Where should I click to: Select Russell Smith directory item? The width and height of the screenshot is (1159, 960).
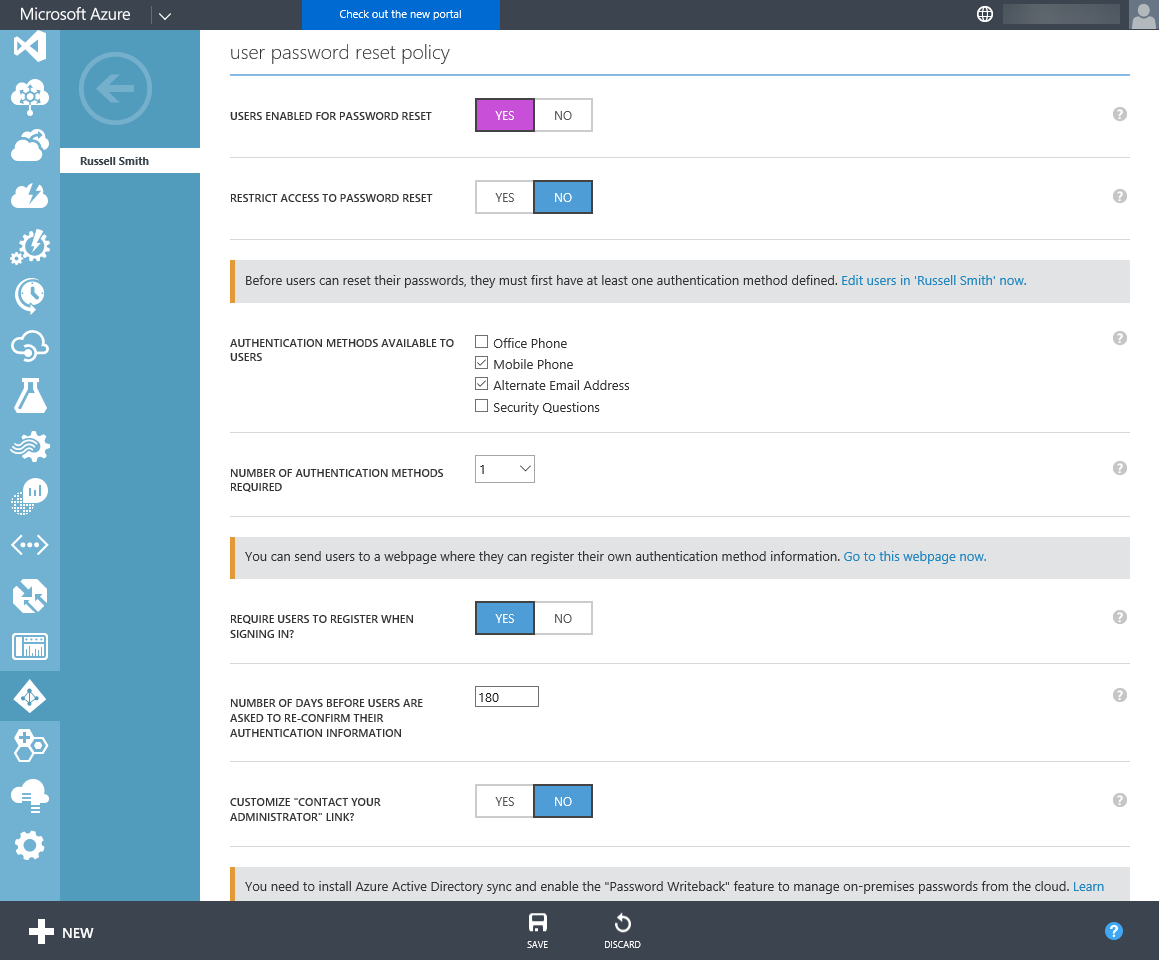(130, 161)
